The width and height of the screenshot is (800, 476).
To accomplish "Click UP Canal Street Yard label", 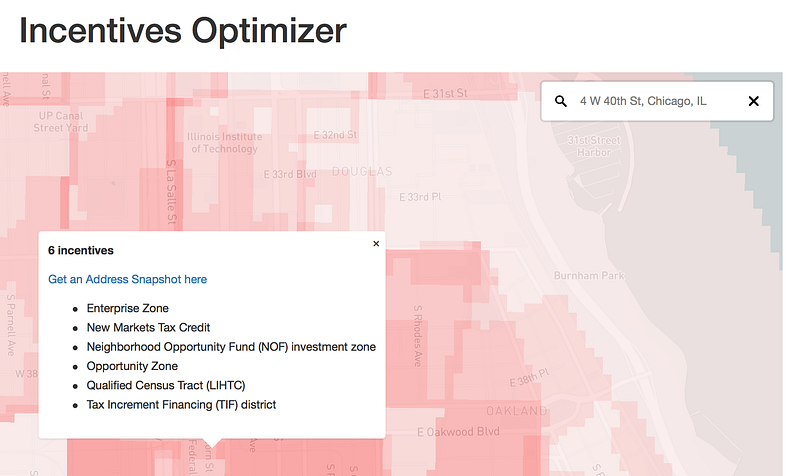I will point(61,122).
